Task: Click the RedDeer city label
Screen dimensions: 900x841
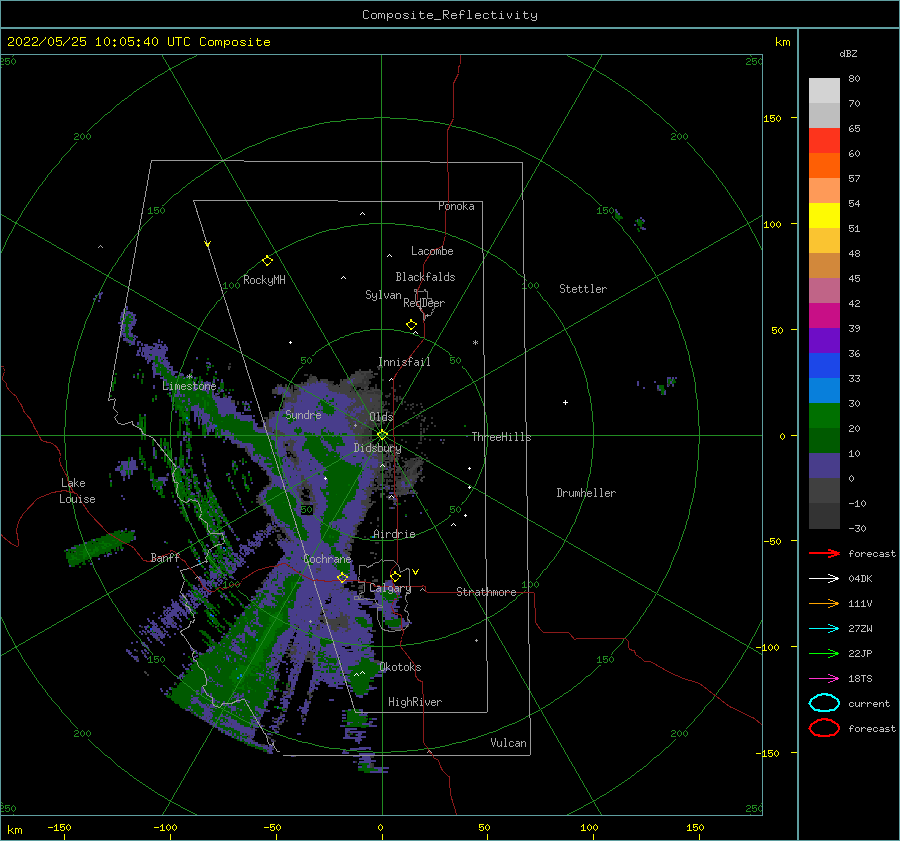Action: click(424, 303)
